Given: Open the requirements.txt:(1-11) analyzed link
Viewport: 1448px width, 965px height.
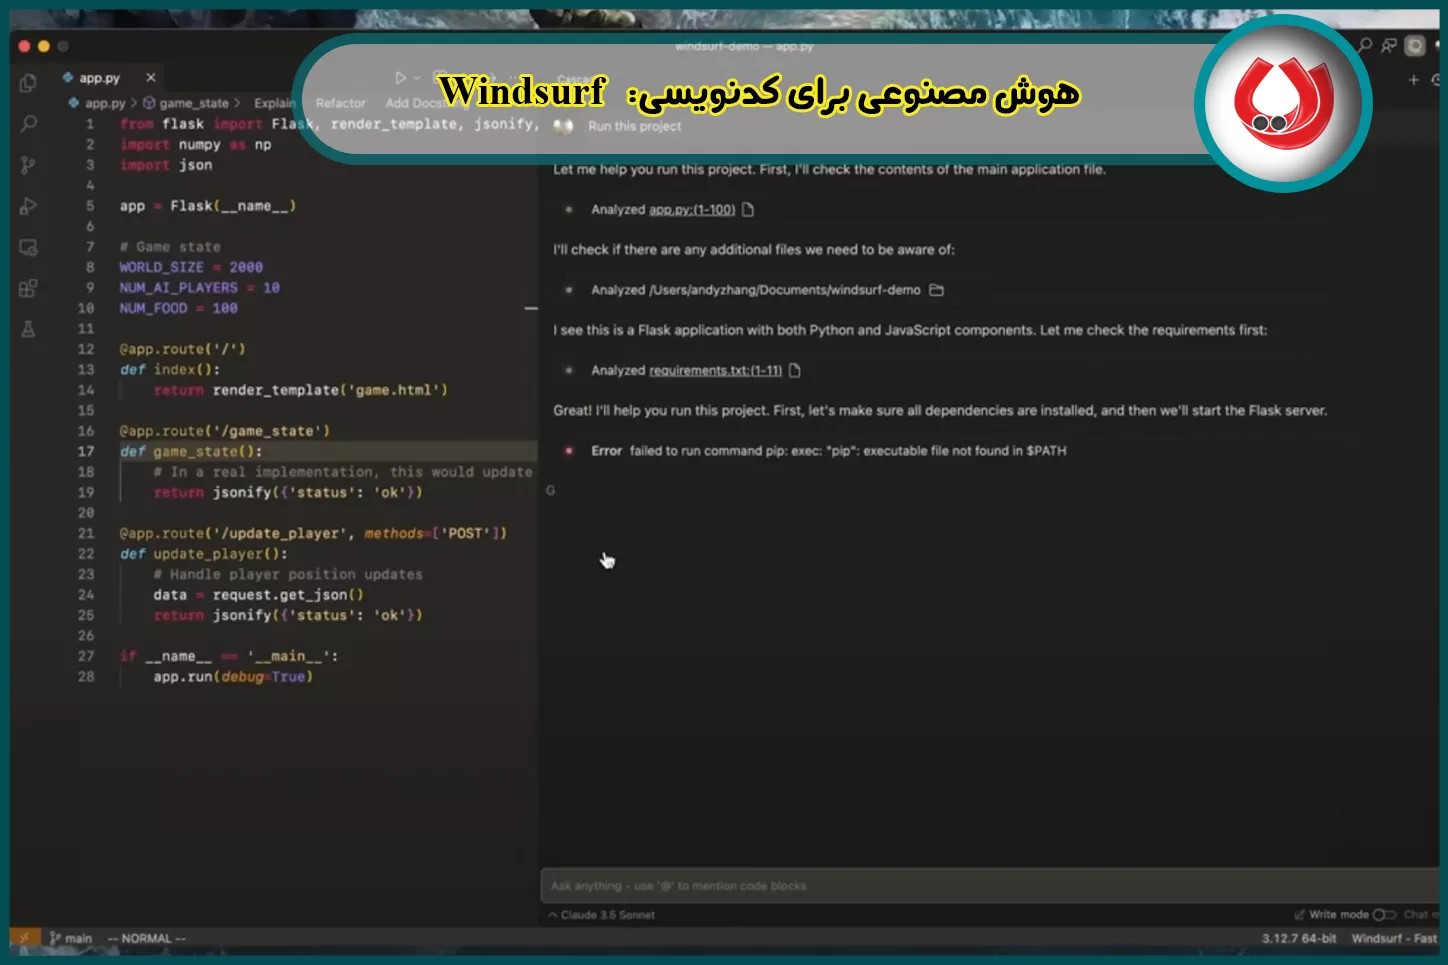Looking at the screenshot, I should point(716,370).
